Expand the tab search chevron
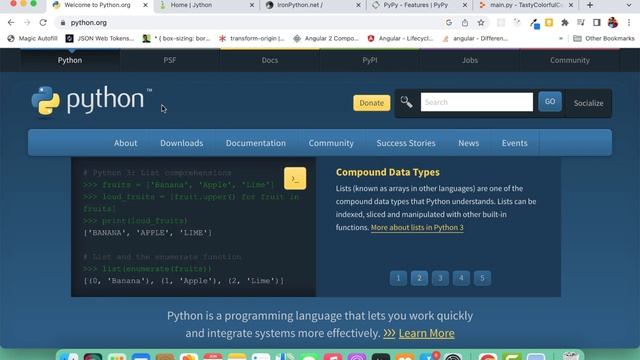Image resolution: width=640 pixels, height=360 pixels. (629, 5)
